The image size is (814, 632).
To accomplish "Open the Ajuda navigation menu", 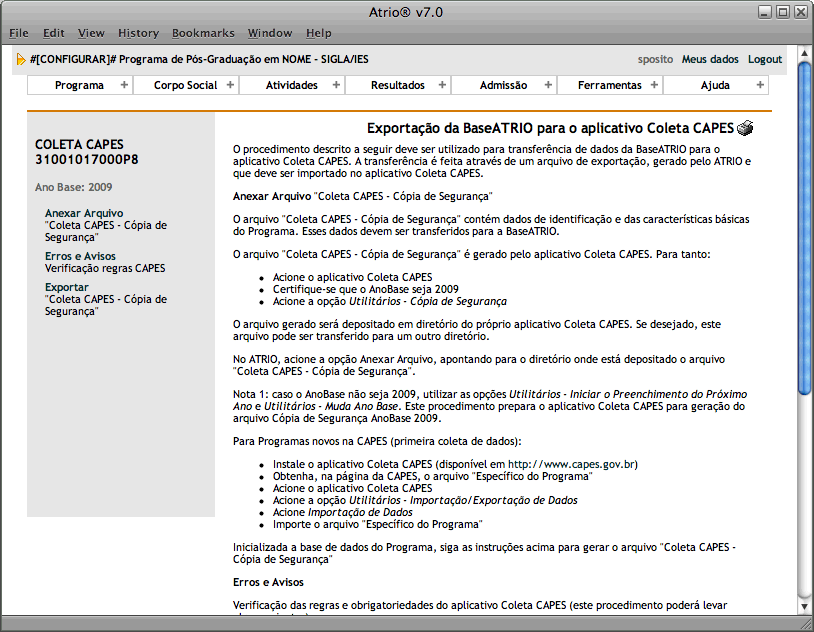I will coord(715,85).
